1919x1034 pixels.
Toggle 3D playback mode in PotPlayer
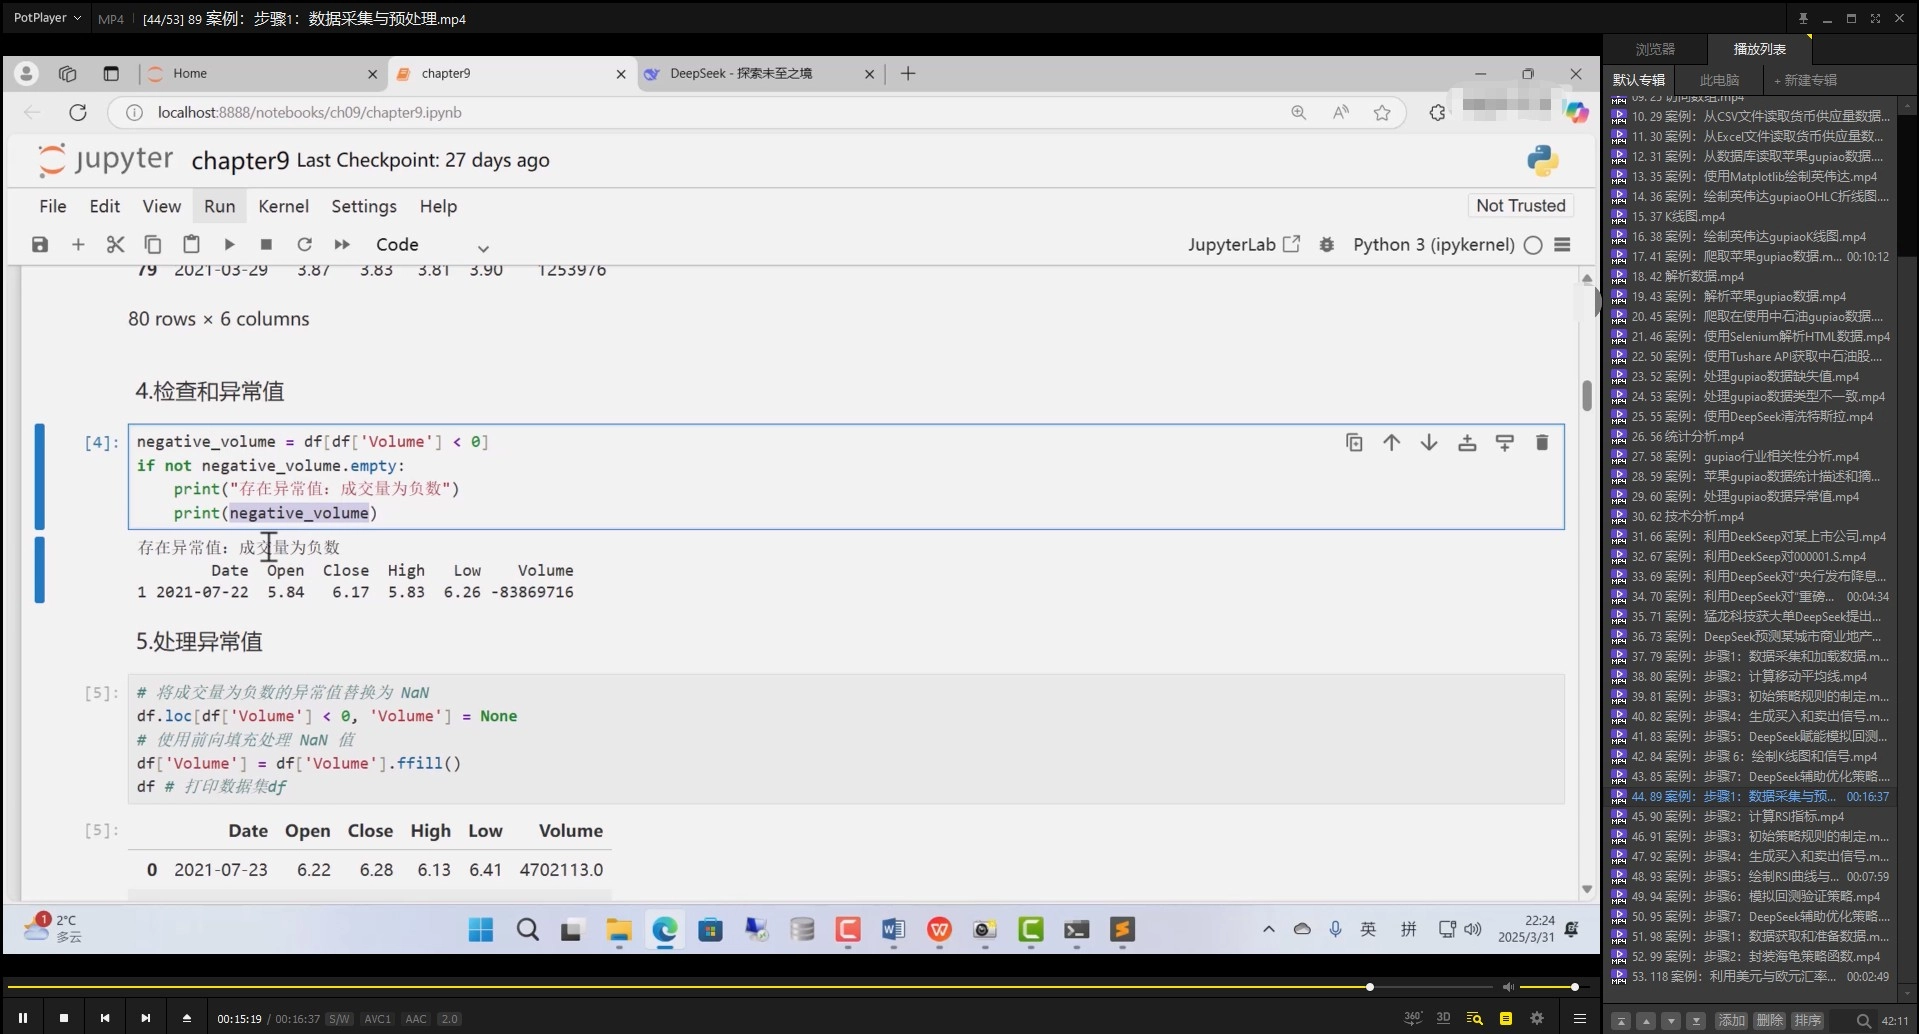tap(1443, 1018)
